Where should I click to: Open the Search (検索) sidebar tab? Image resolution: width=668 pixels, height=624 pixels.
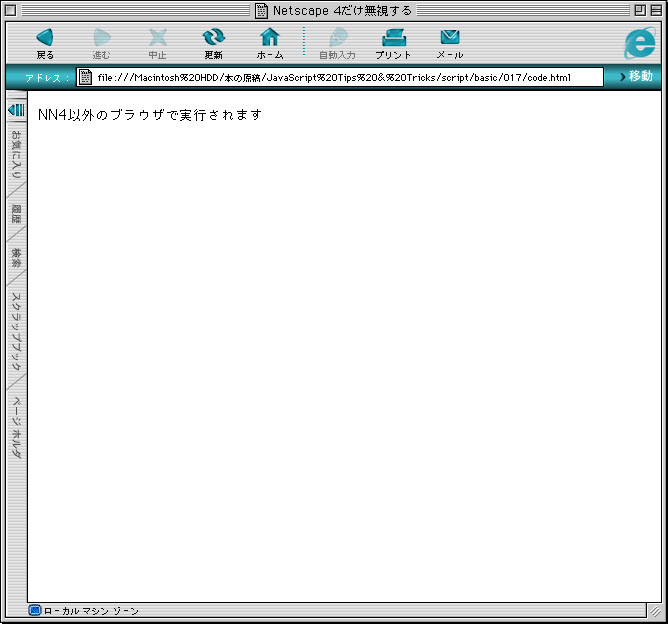tap(16, 258)
